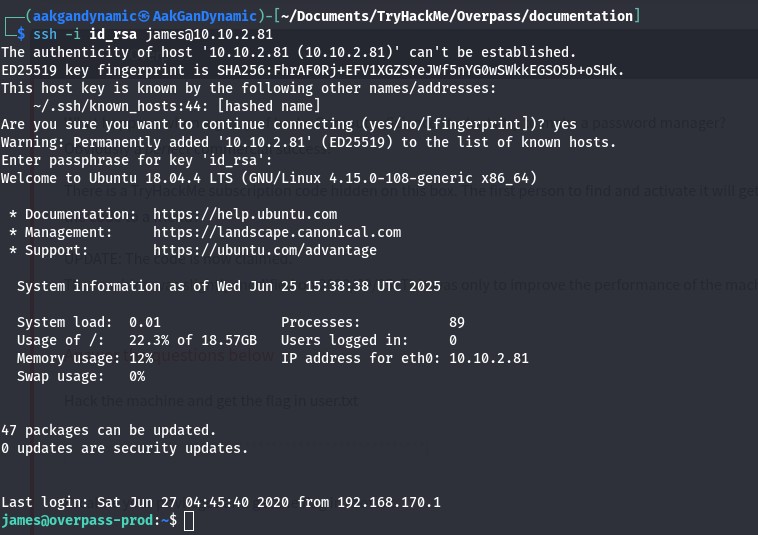Click the typed 'yes' confirmation answer

click(565, 124)
